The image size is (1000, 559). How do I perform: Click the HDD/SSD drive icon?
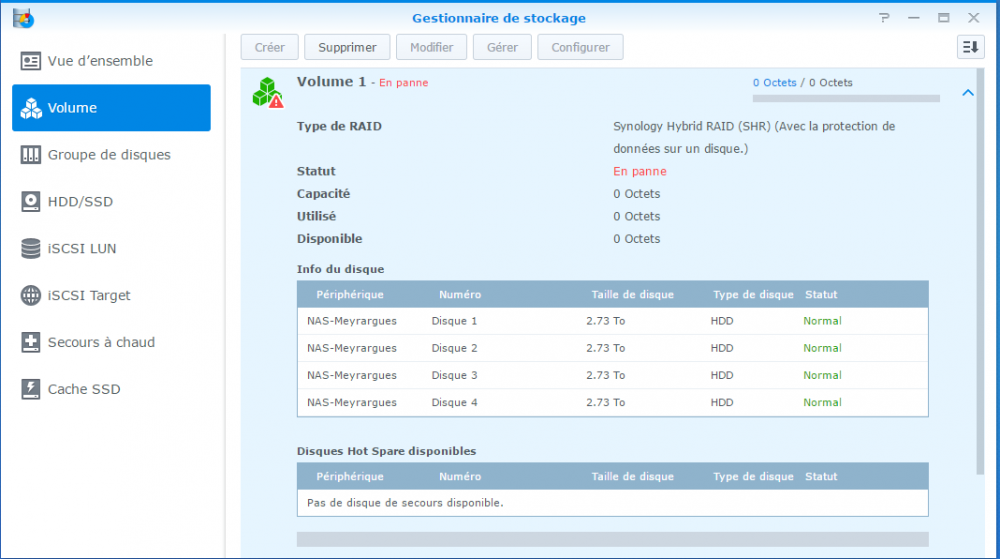(31, 202)
